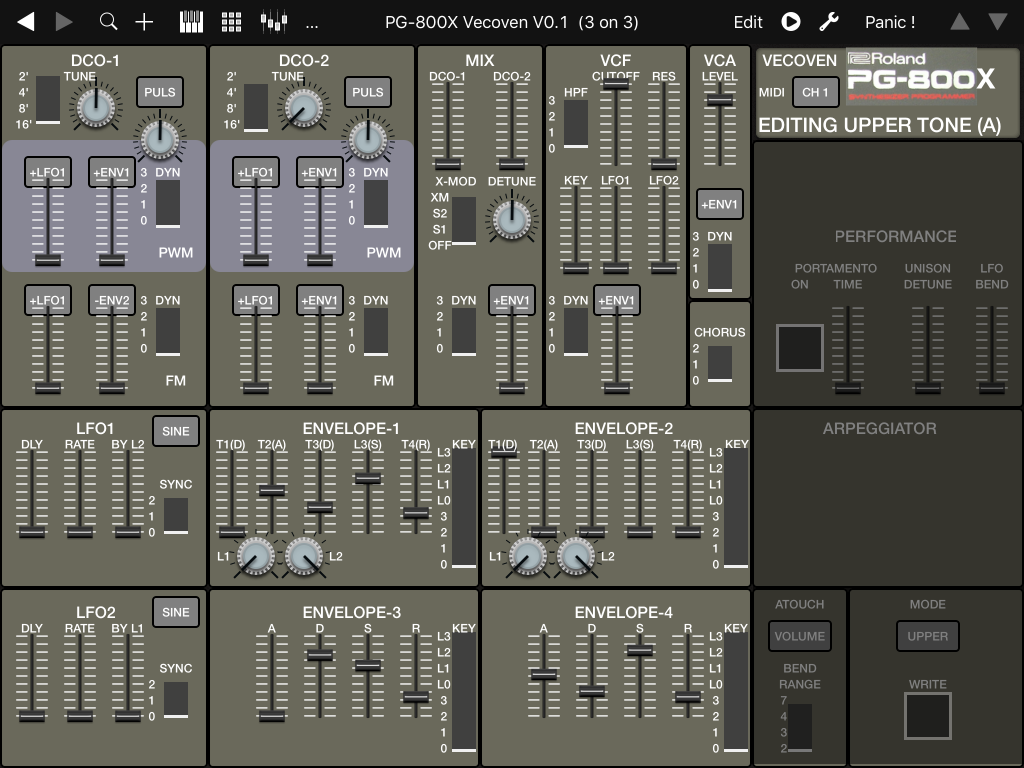1024x768 pixels.
Task: Click the VCA LEVEL slider
Action: point(720,124)
